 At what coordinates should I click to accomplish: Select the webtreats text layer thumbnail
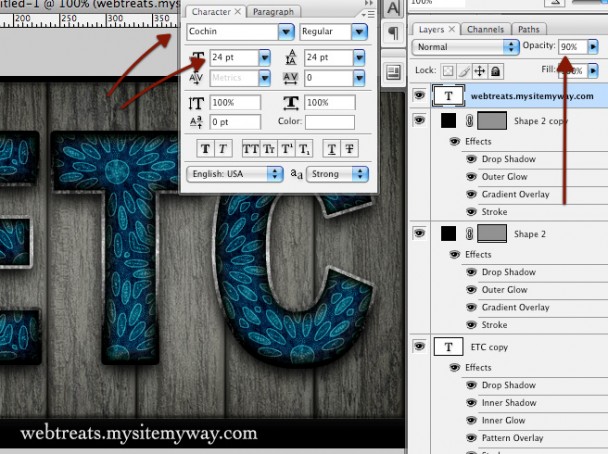[448, 96]
